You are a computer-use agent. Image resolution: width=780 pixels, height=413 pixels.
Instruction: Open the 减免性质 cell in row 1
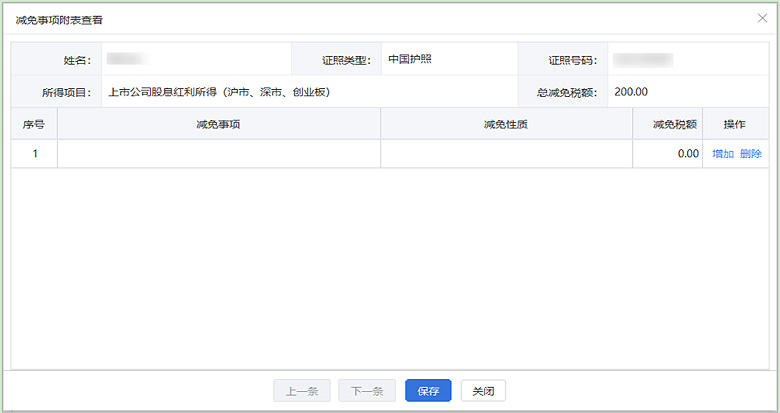click(506, 154)
